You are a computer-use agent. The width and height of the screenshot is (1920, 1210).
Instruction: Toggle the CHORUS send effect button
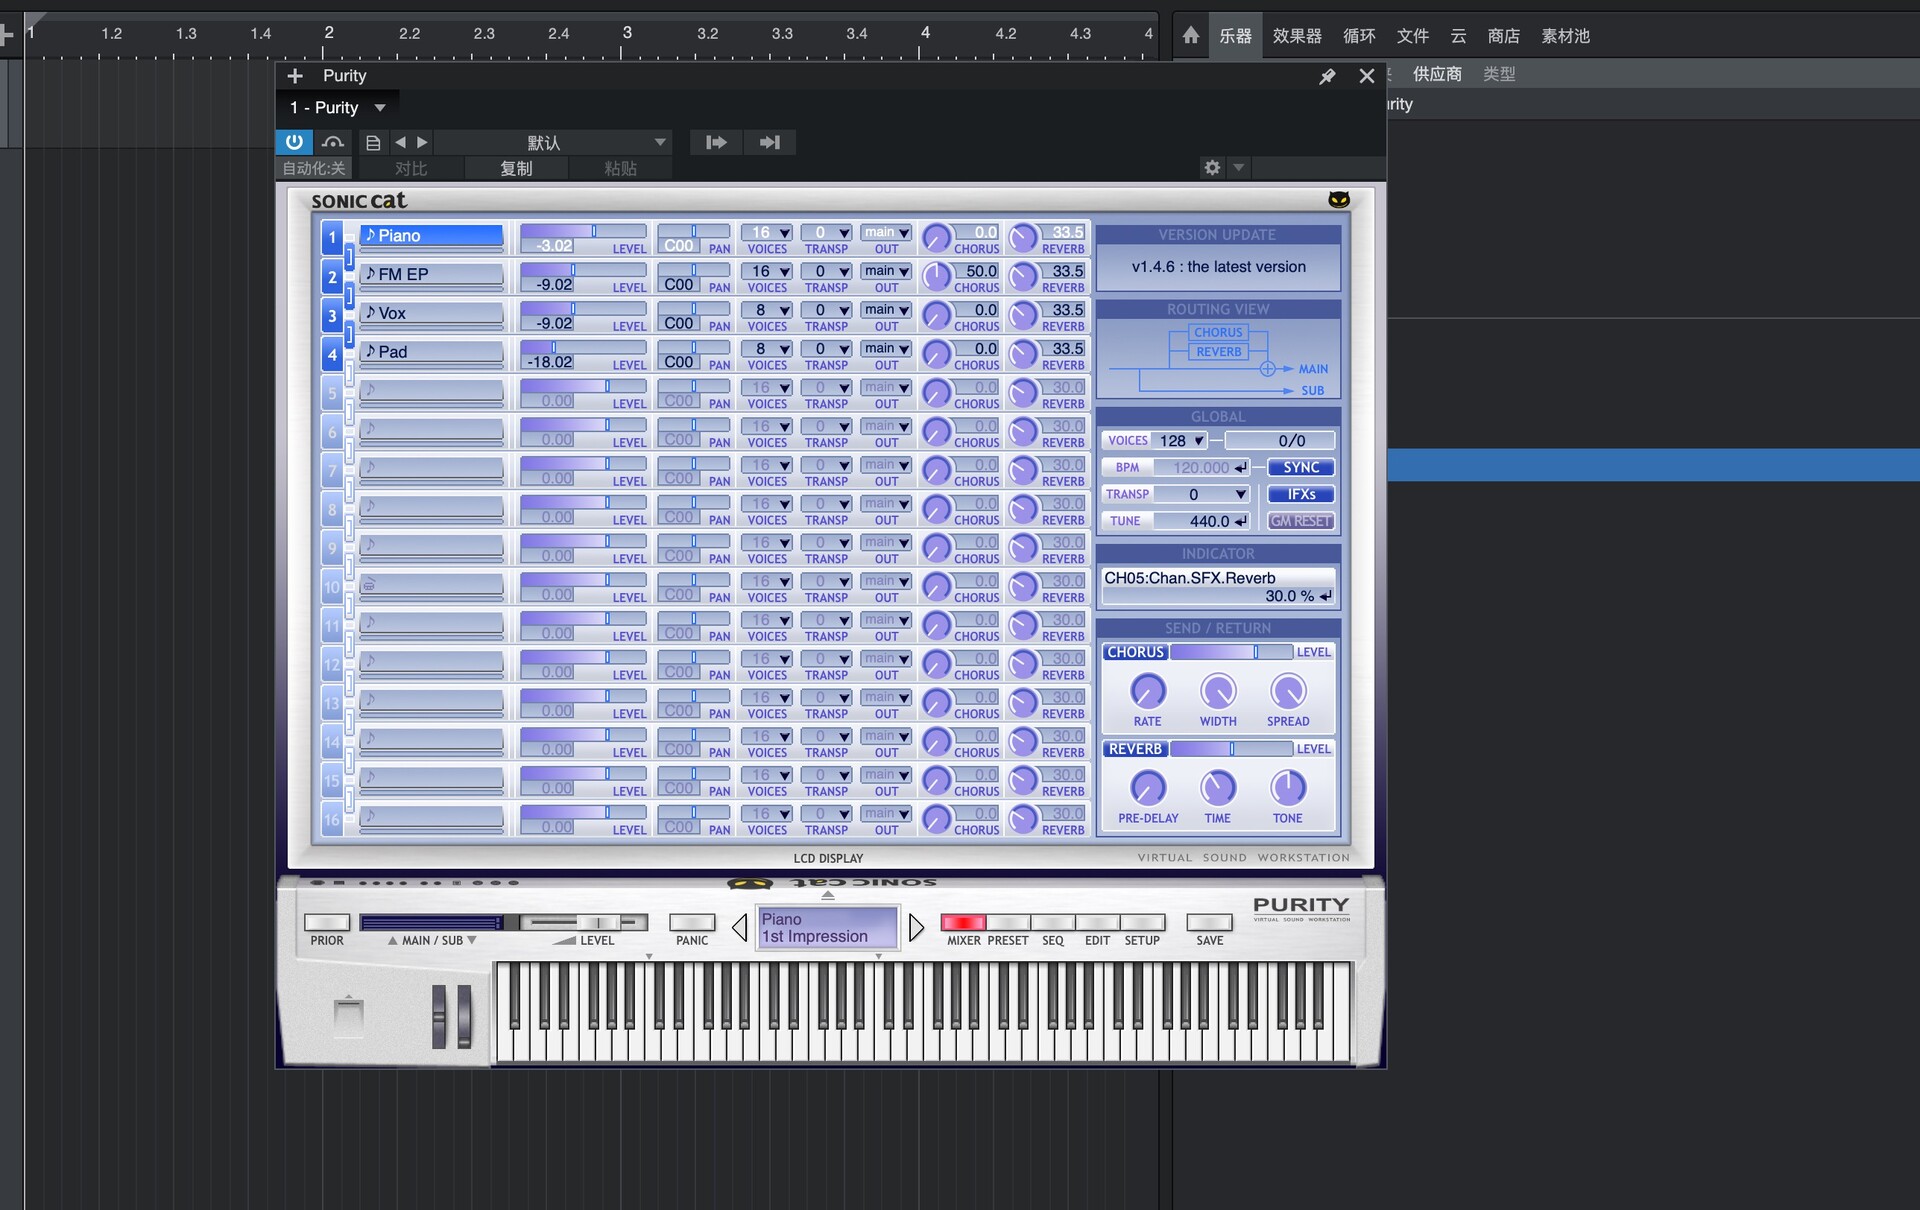1135,652
